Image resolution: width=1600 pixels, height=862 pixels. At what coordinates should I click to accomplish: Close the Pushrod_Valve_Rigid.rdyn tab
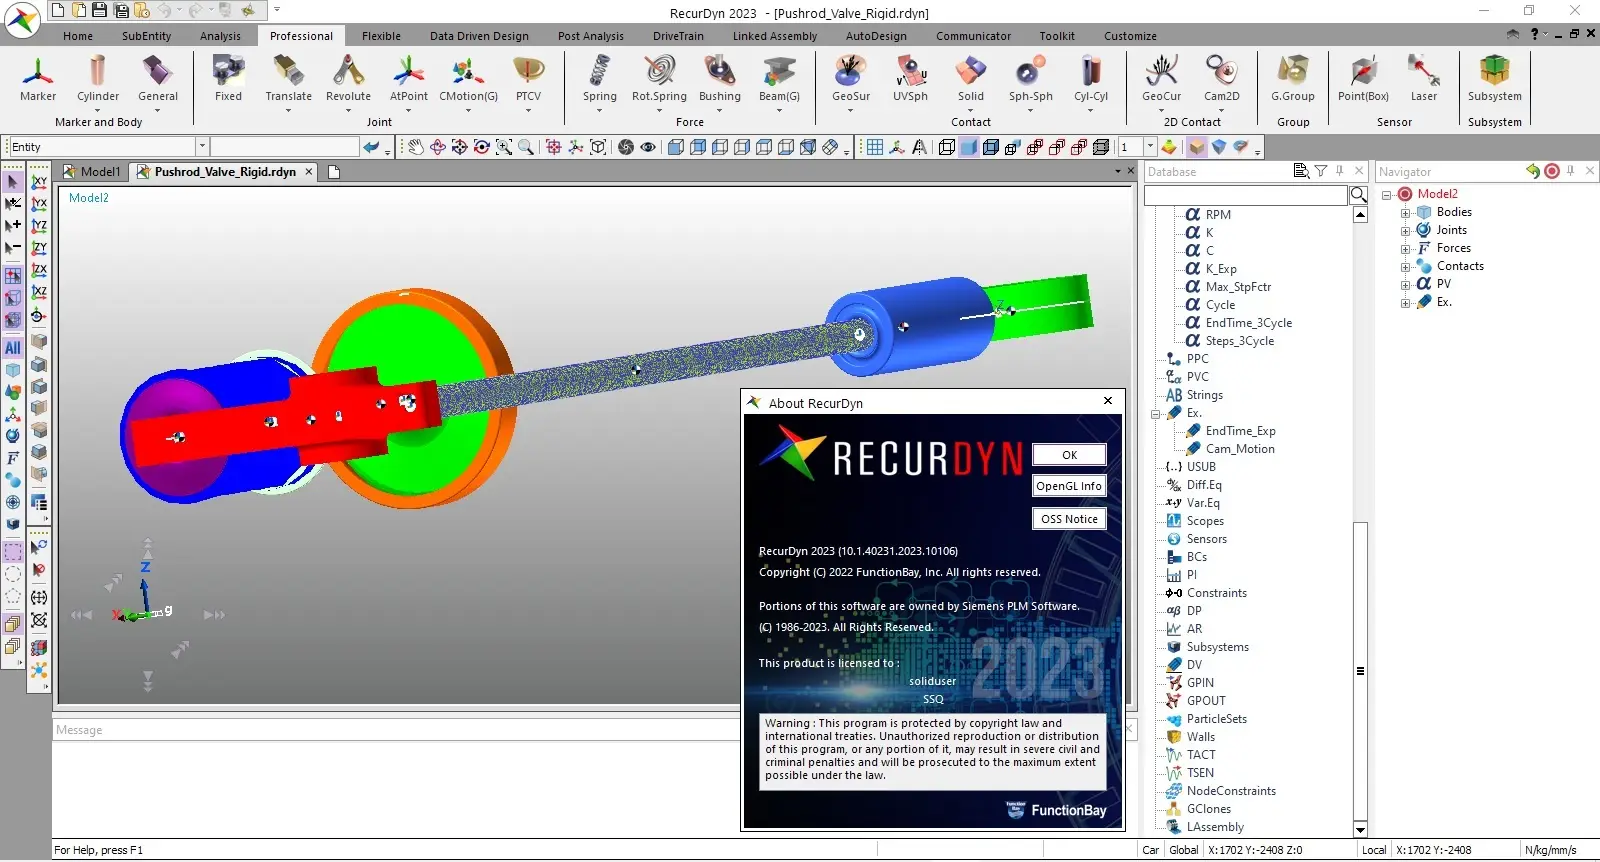click(x=309, y=172)
